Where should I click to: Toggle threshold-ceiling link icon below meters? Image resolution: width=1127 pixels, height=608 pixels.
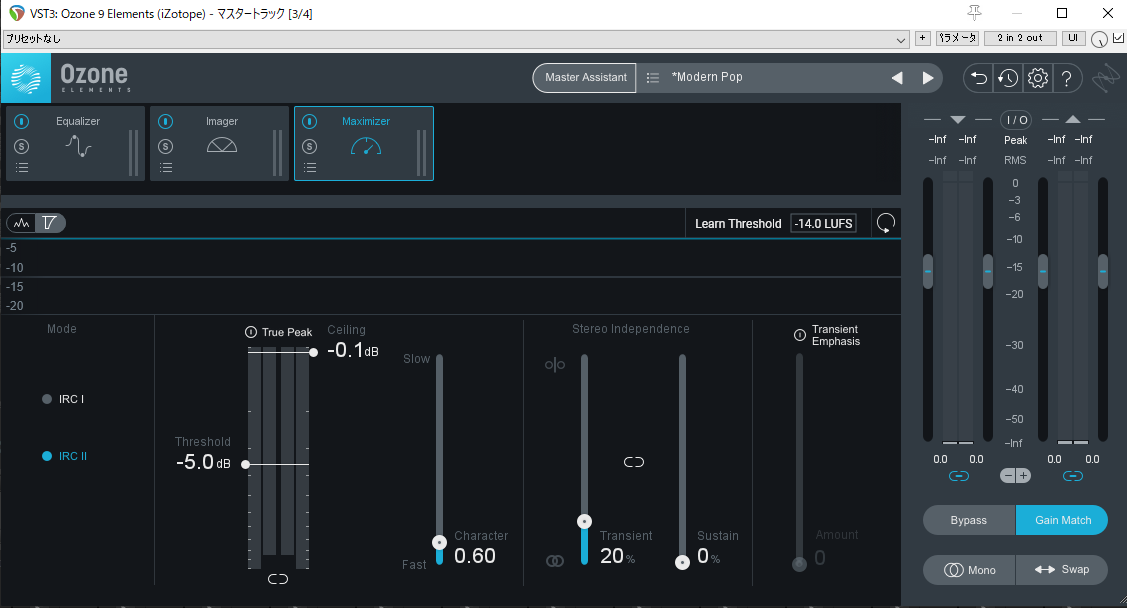[278, 579]
